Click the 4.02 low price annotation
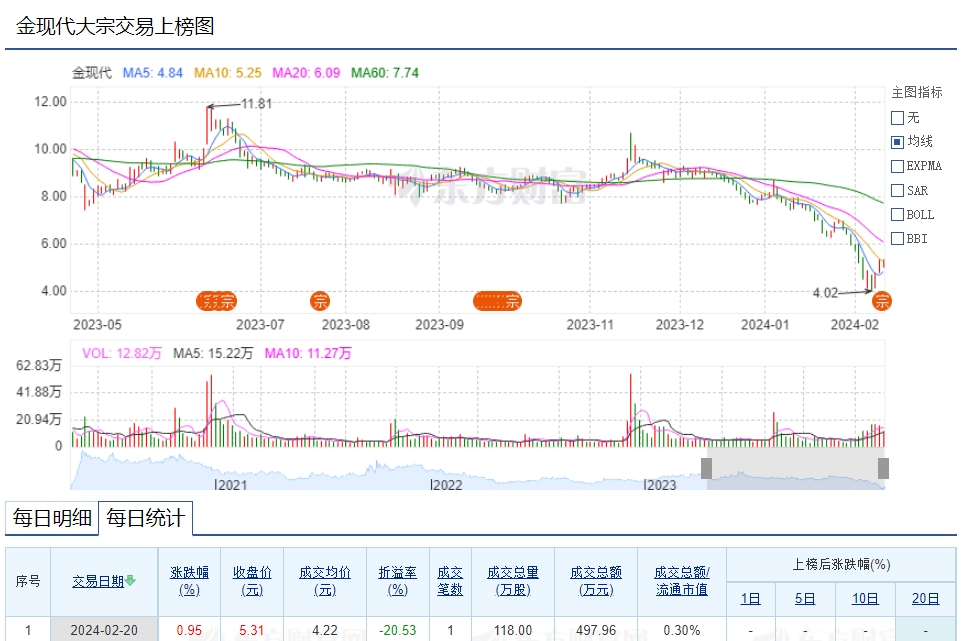This screenshot has width=962, height=641. (x=825, y=293)
